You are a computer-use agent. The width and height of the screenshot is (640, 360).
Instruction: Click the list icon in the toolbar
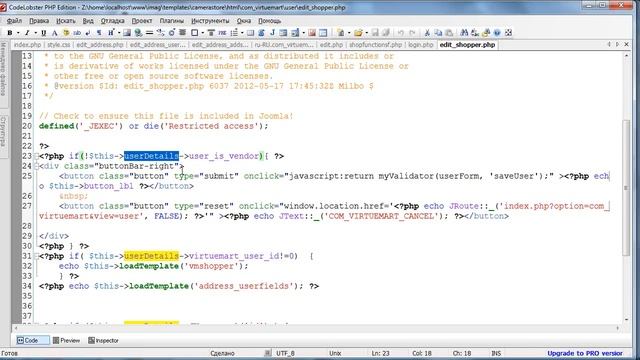(234, 33)
